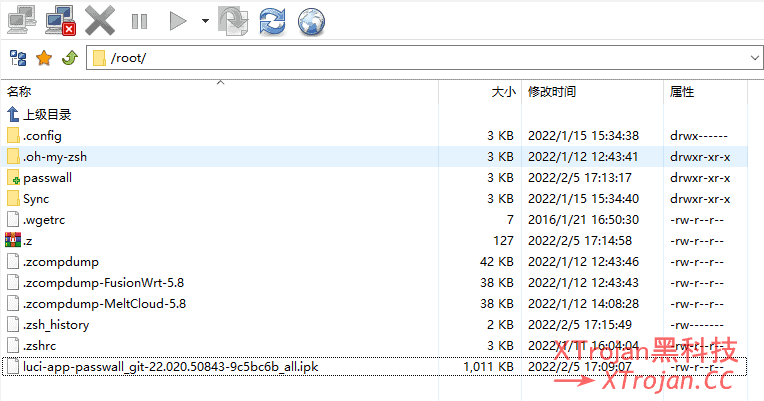Select the .zsh_history file
The height and width of the screenshot is (401, 764).
(x=56, y=324)
